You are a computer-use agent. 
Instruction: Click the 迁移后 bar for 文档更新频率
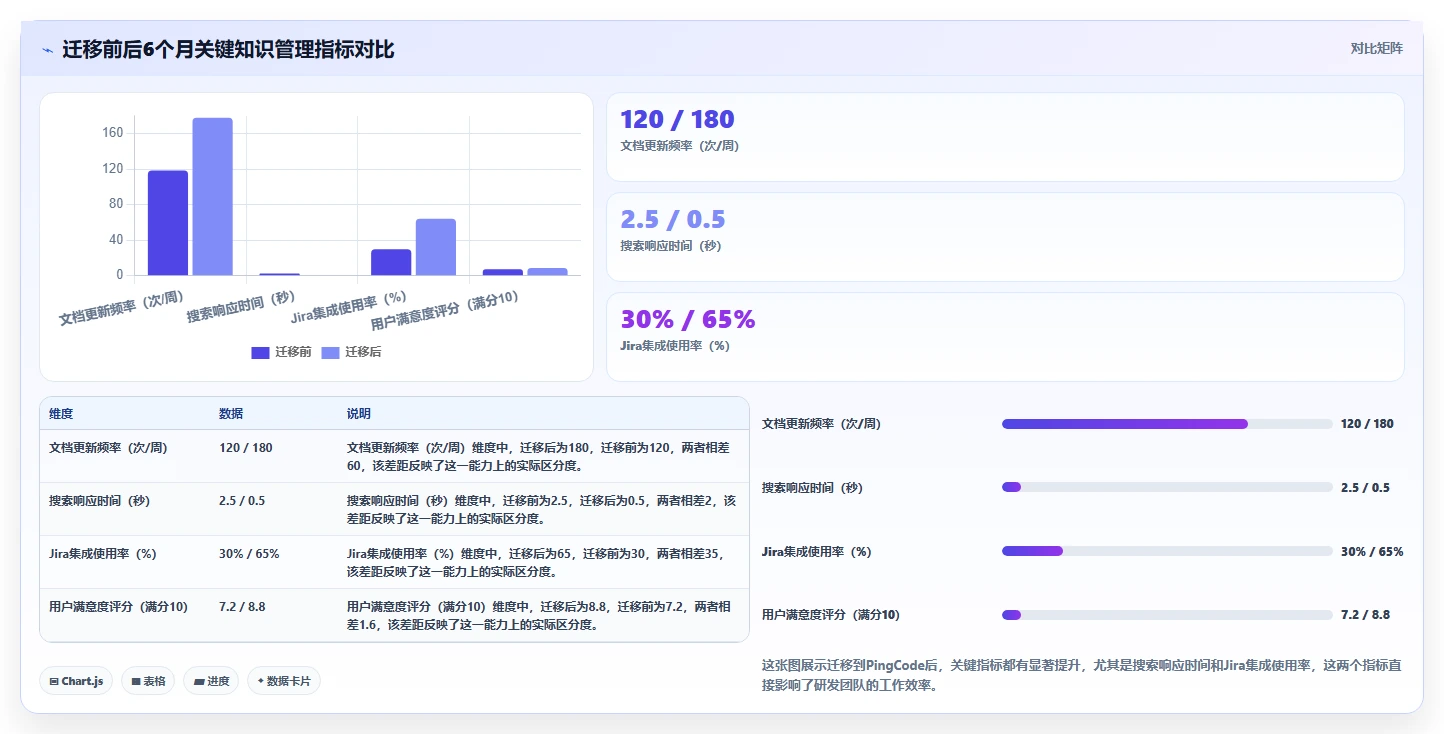(212, 196)
